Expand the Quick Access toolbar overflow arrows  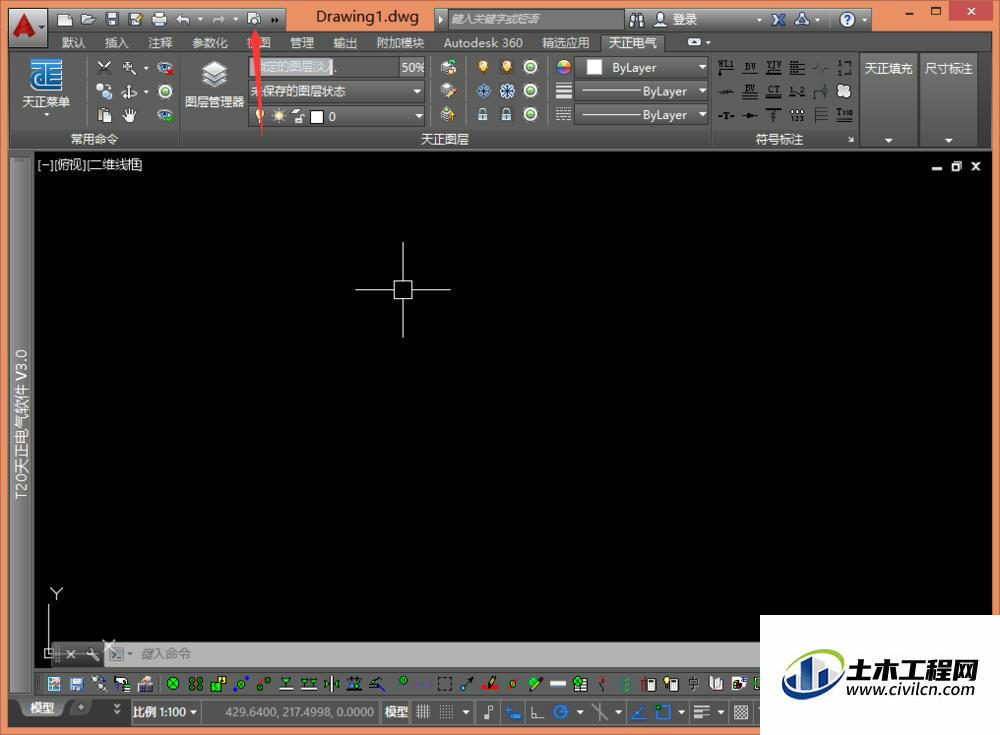tap(275, 20)
